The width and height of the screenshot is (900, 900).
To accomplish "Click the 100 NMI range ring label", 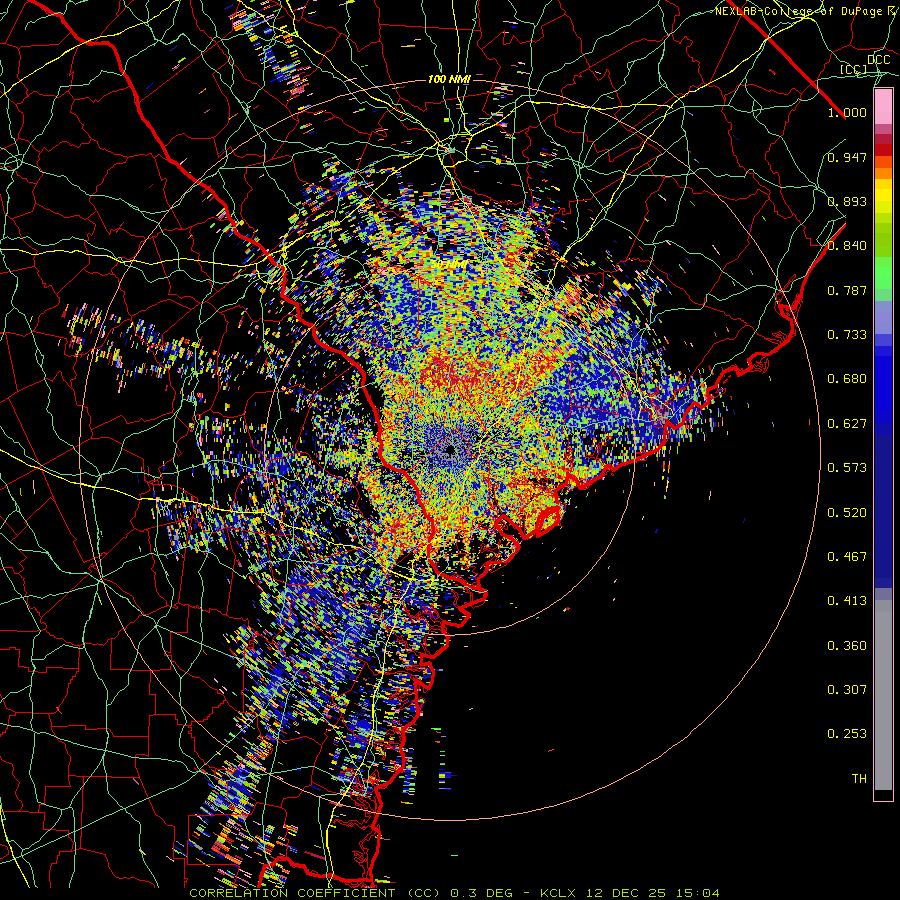I will 449,79.
